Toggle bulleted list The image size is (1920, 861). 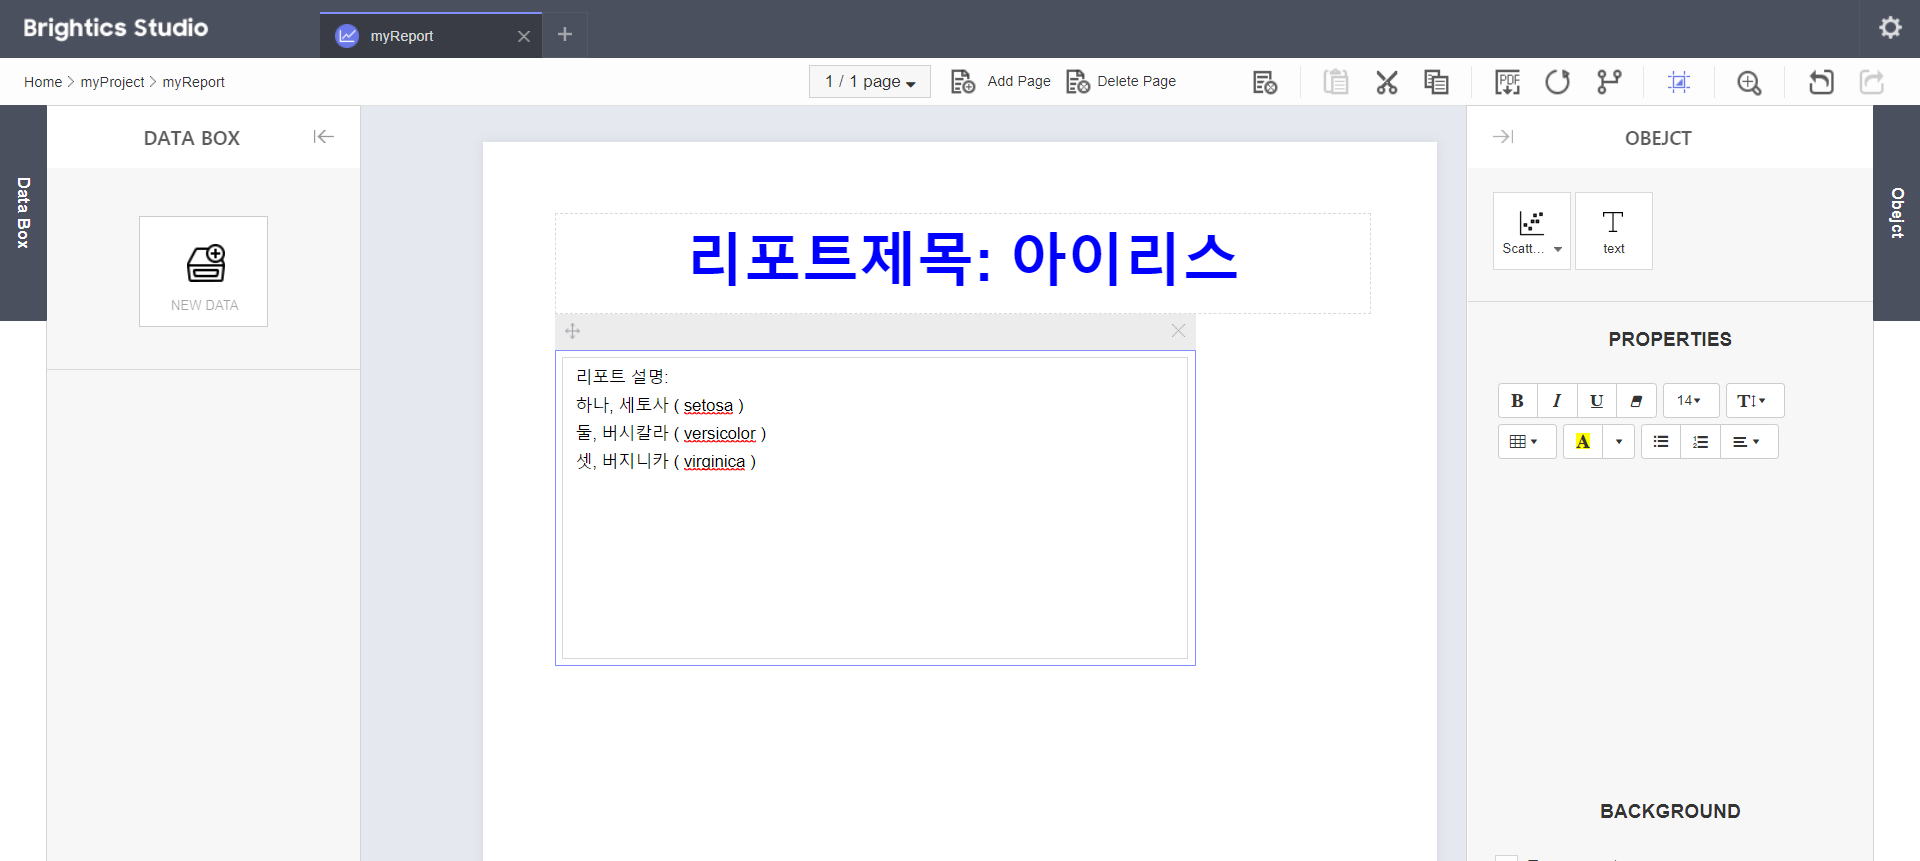[x=1661, y=442]
